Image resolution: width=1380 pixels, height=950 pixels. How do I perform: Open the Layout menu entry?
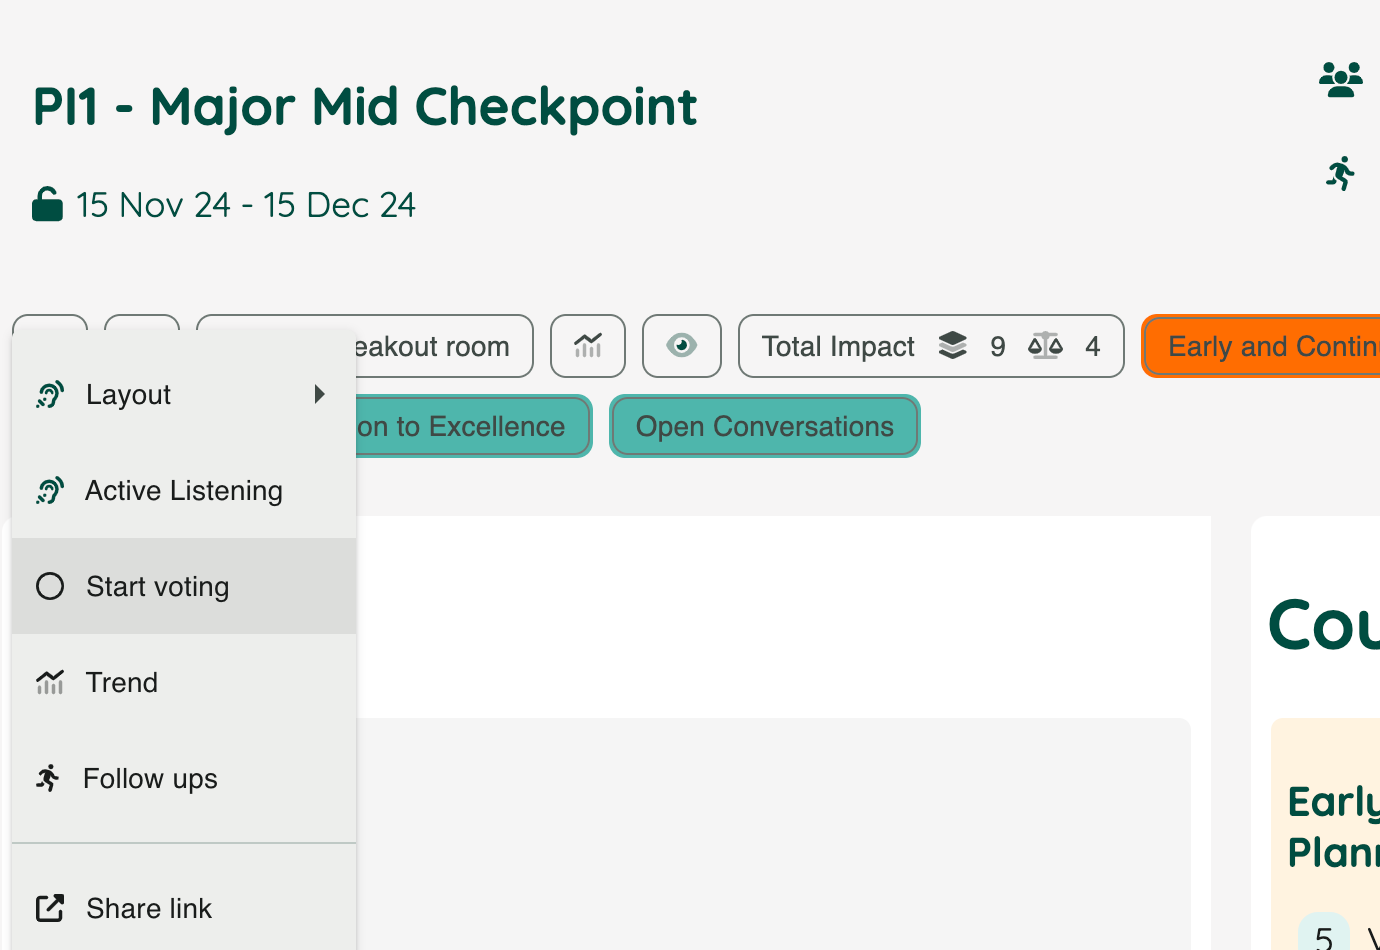tap(184, 394)
